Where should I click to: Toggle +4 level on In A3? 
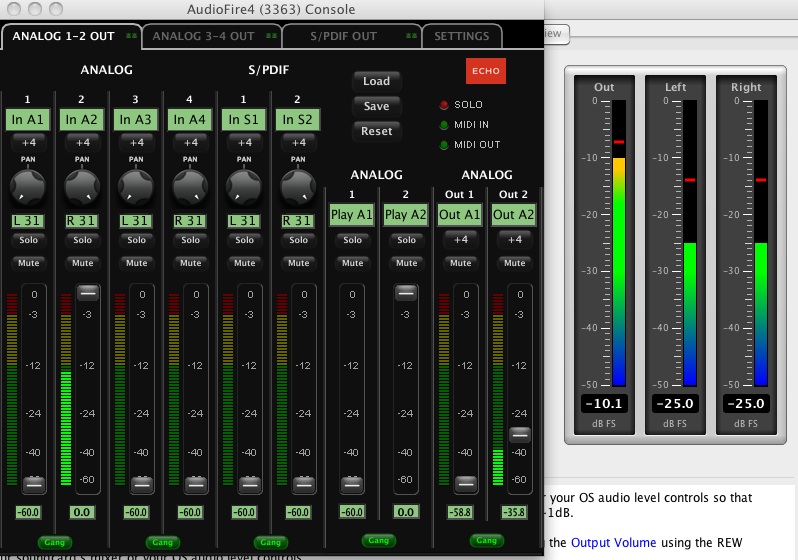click(136, 143)
